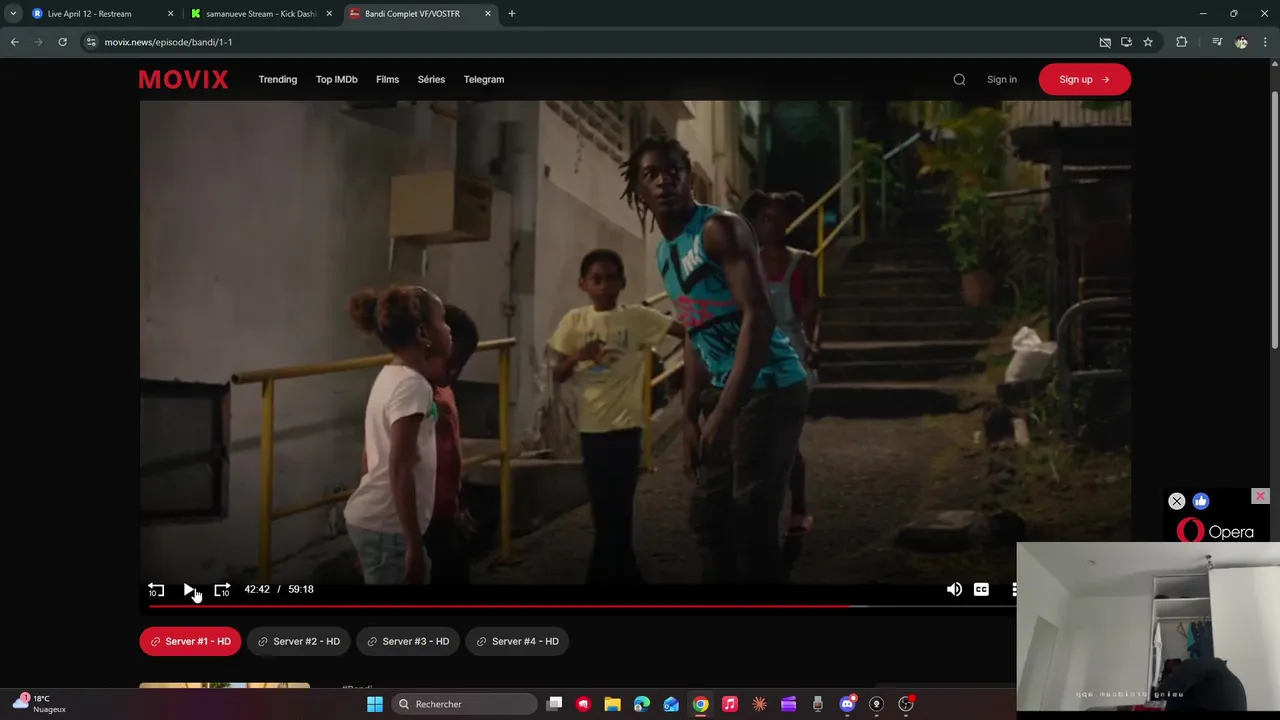Play the paused video

189,590
